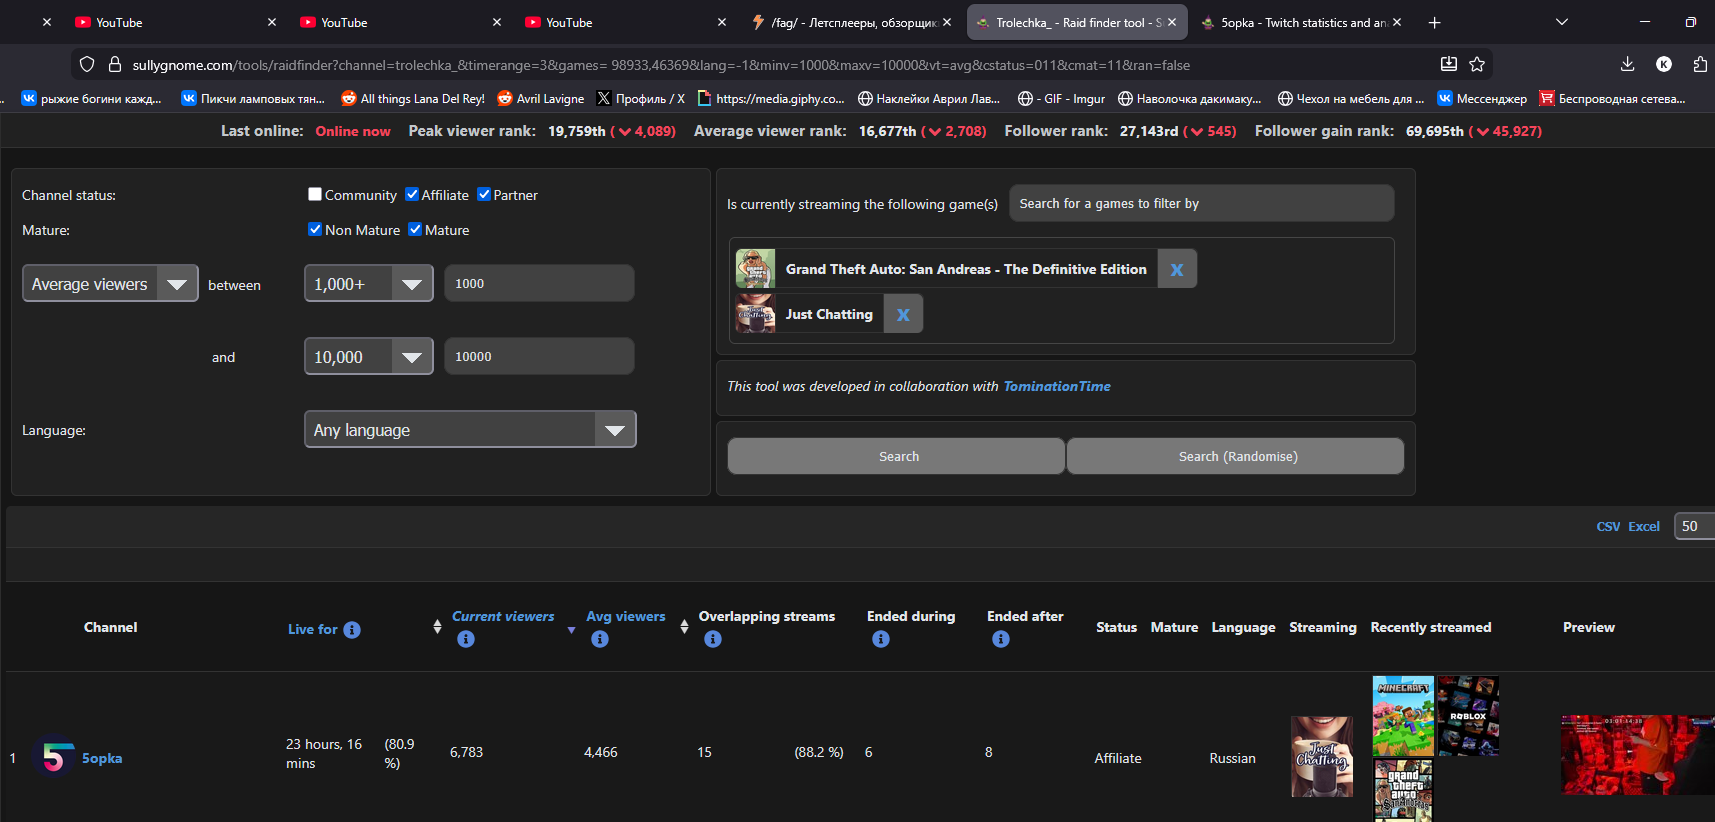Click the Avg viewers info icon
The width and height of the screenshot is (1715, 822).
tap(600, 639)
